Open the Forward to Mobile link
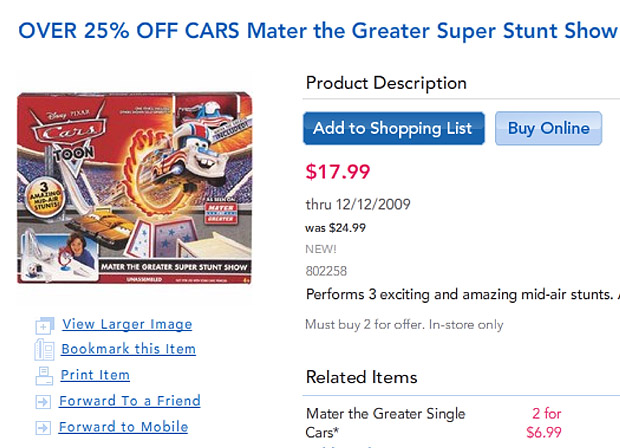The image size is (620, 448). point(123,427)
